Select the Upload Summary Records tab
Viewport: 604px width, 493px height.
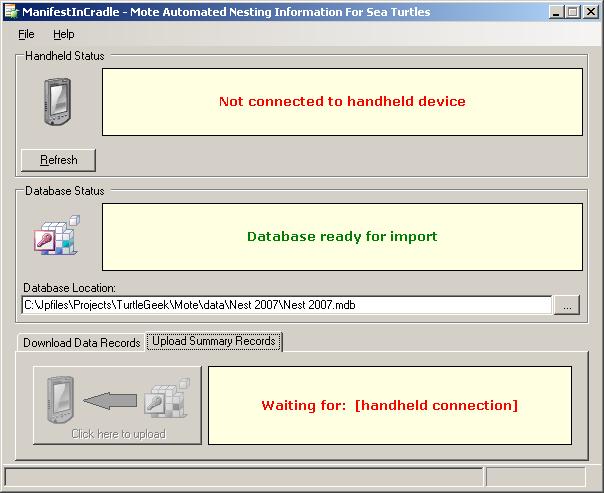(214, 342)
